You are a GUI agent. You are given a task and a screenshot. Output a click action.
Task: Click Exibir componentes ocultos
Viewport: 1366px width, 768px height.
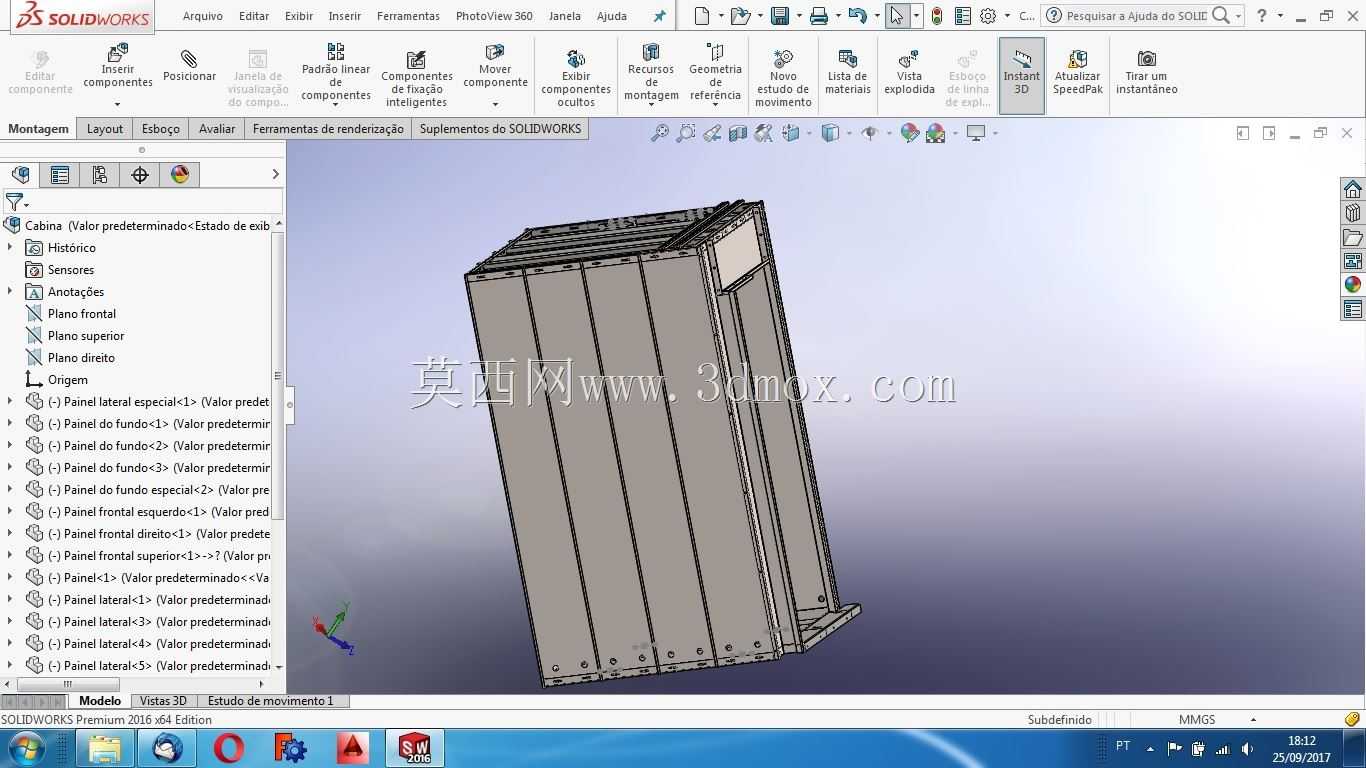pyautogui.click(x=576, y=76)
